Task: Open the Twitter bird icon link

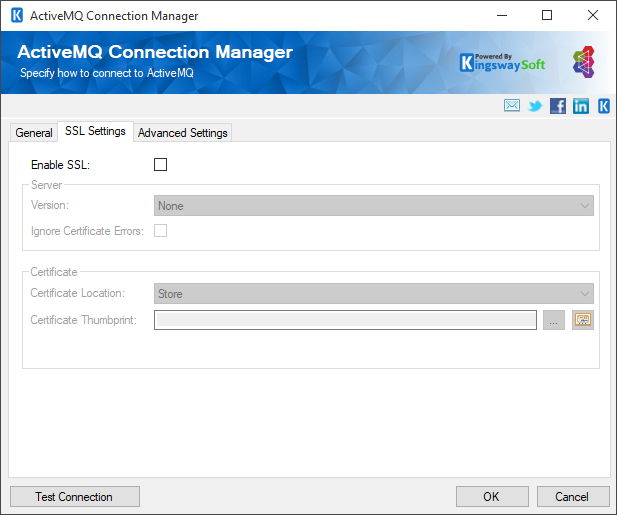Action: click(x=535, y=106)
